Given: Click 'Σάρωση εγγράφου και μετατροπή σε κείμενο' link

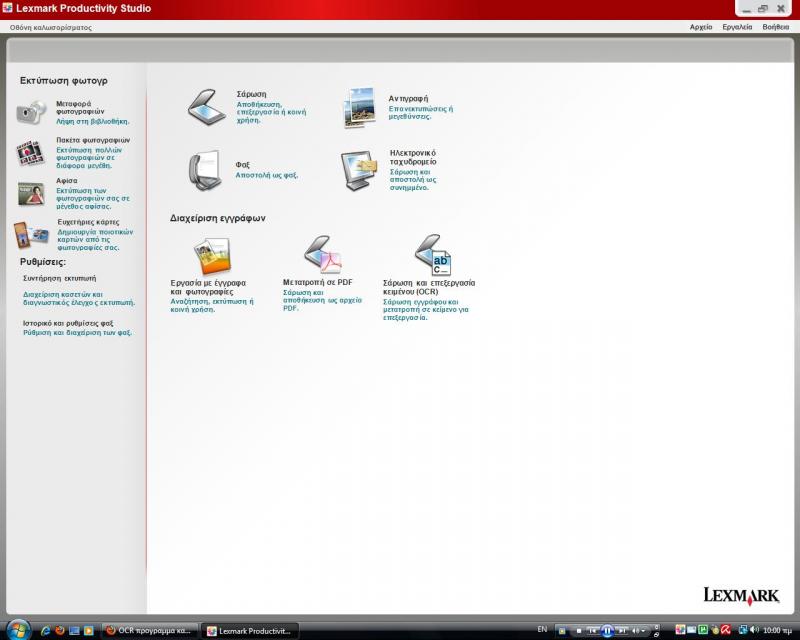Looking at the screenshot, I should (x=426, y=309).
